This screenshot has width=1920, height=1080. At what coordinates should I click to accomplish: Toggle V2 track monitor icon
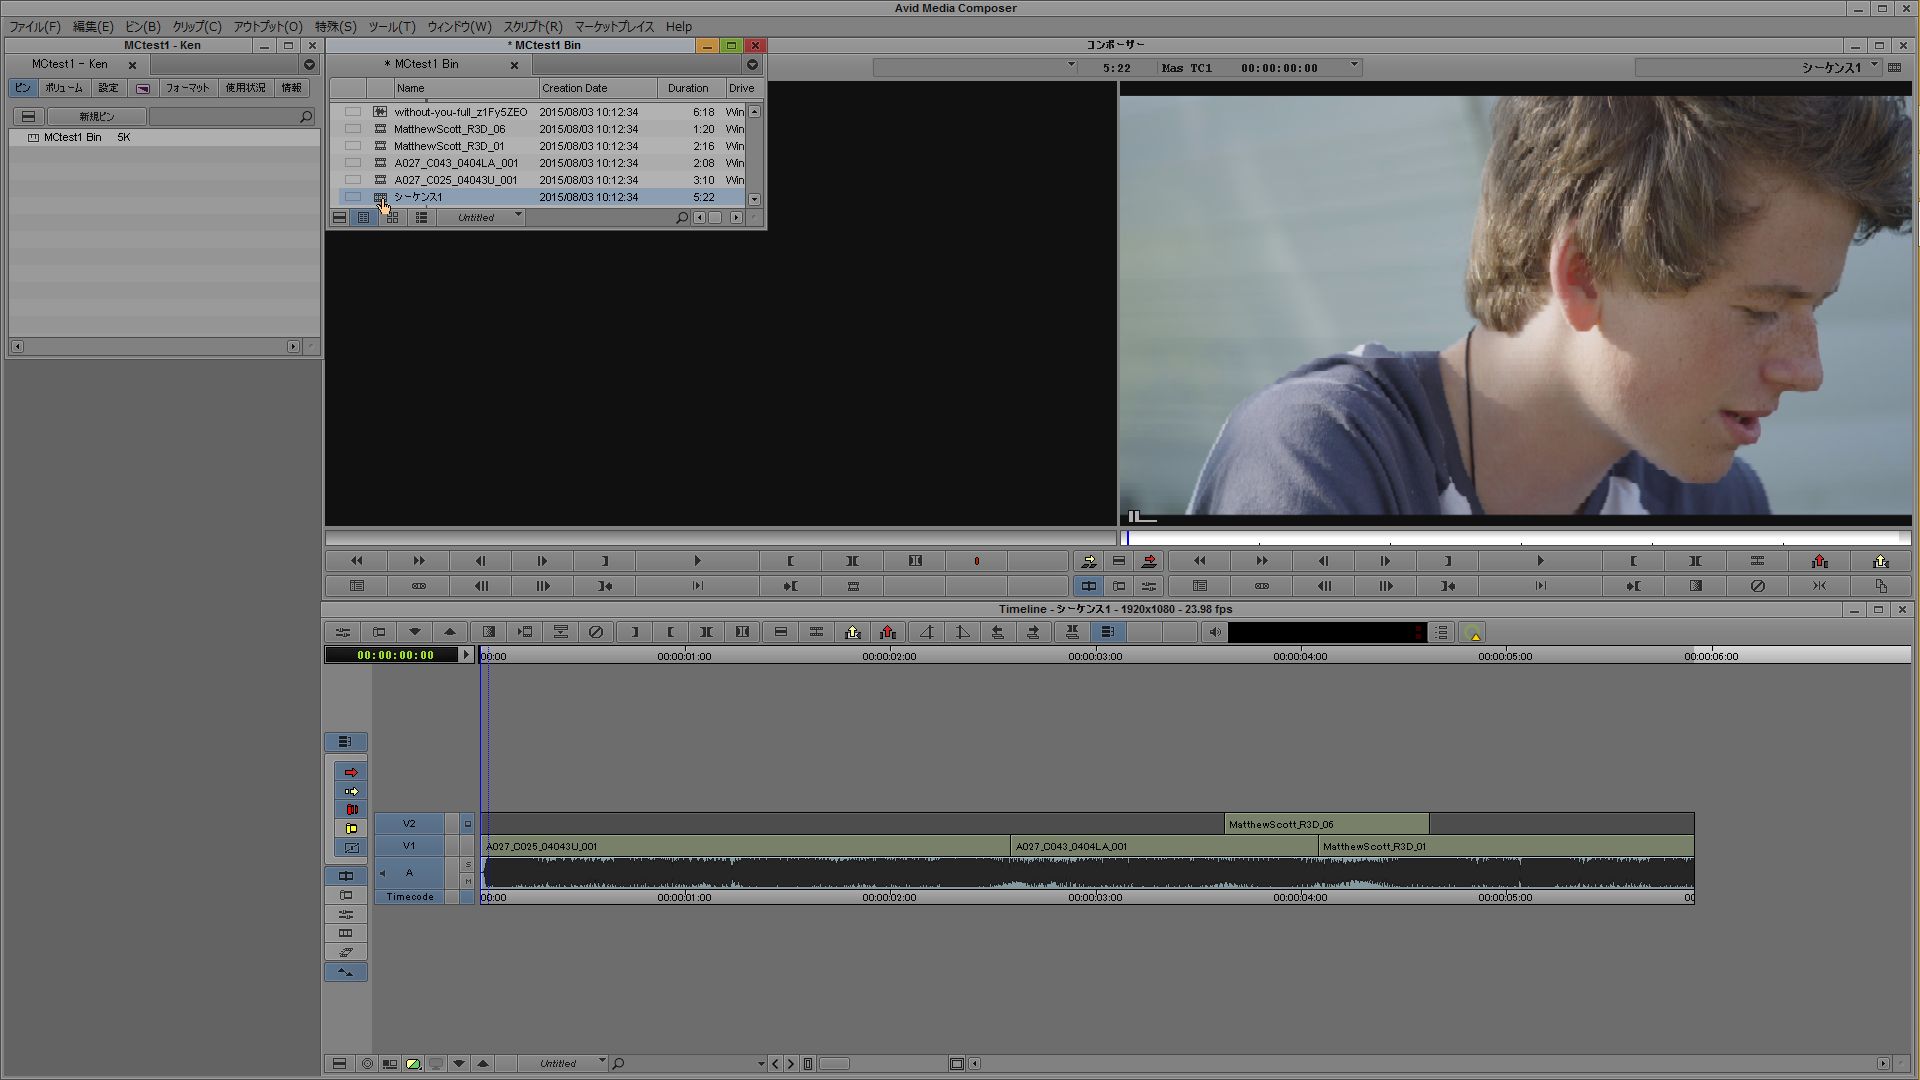(467, 824)
